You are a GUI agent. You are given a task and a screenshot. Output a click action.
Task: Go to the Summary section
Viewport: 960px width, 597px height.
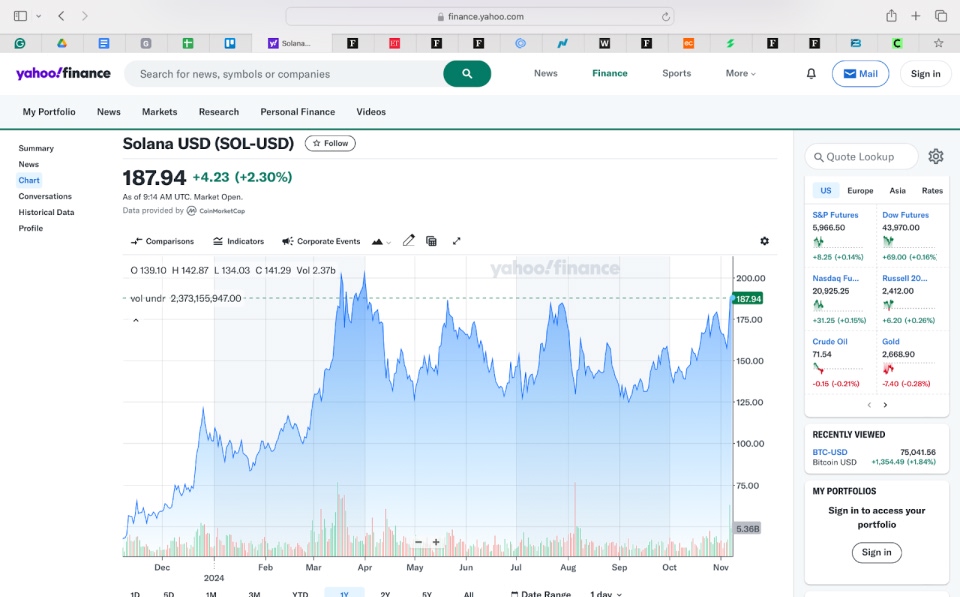pyautogui.click(x=36, y=148)
